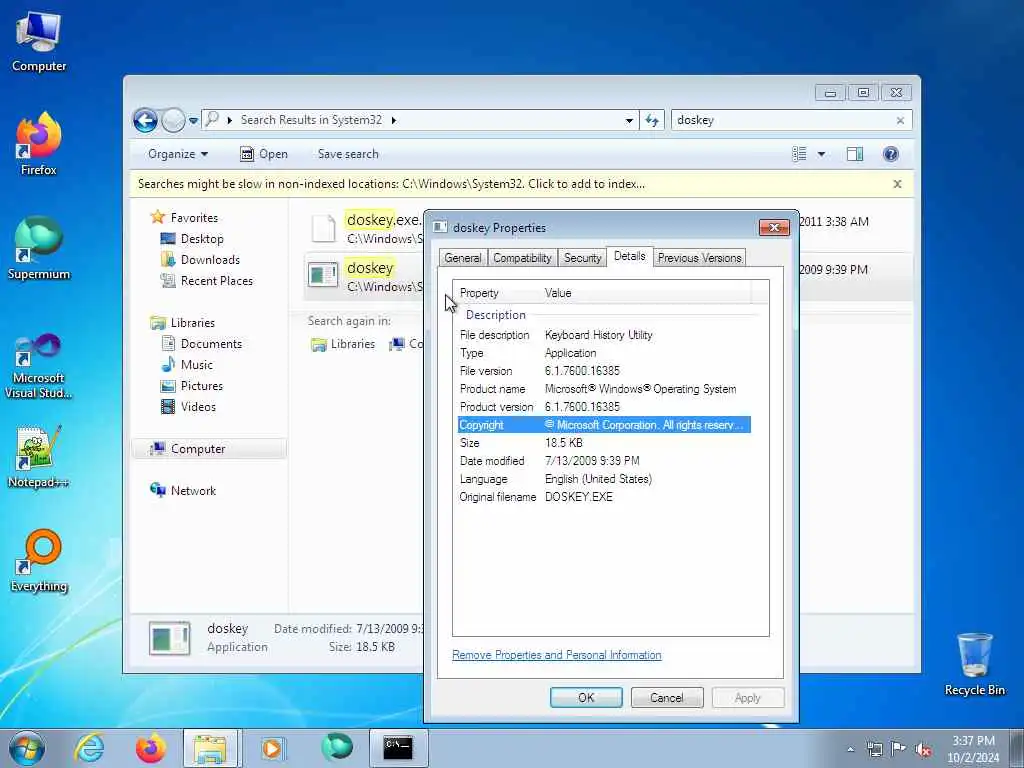Refresh the search results in the address bar
This screenshot has height=768, width=1024.
coord(652,120)
